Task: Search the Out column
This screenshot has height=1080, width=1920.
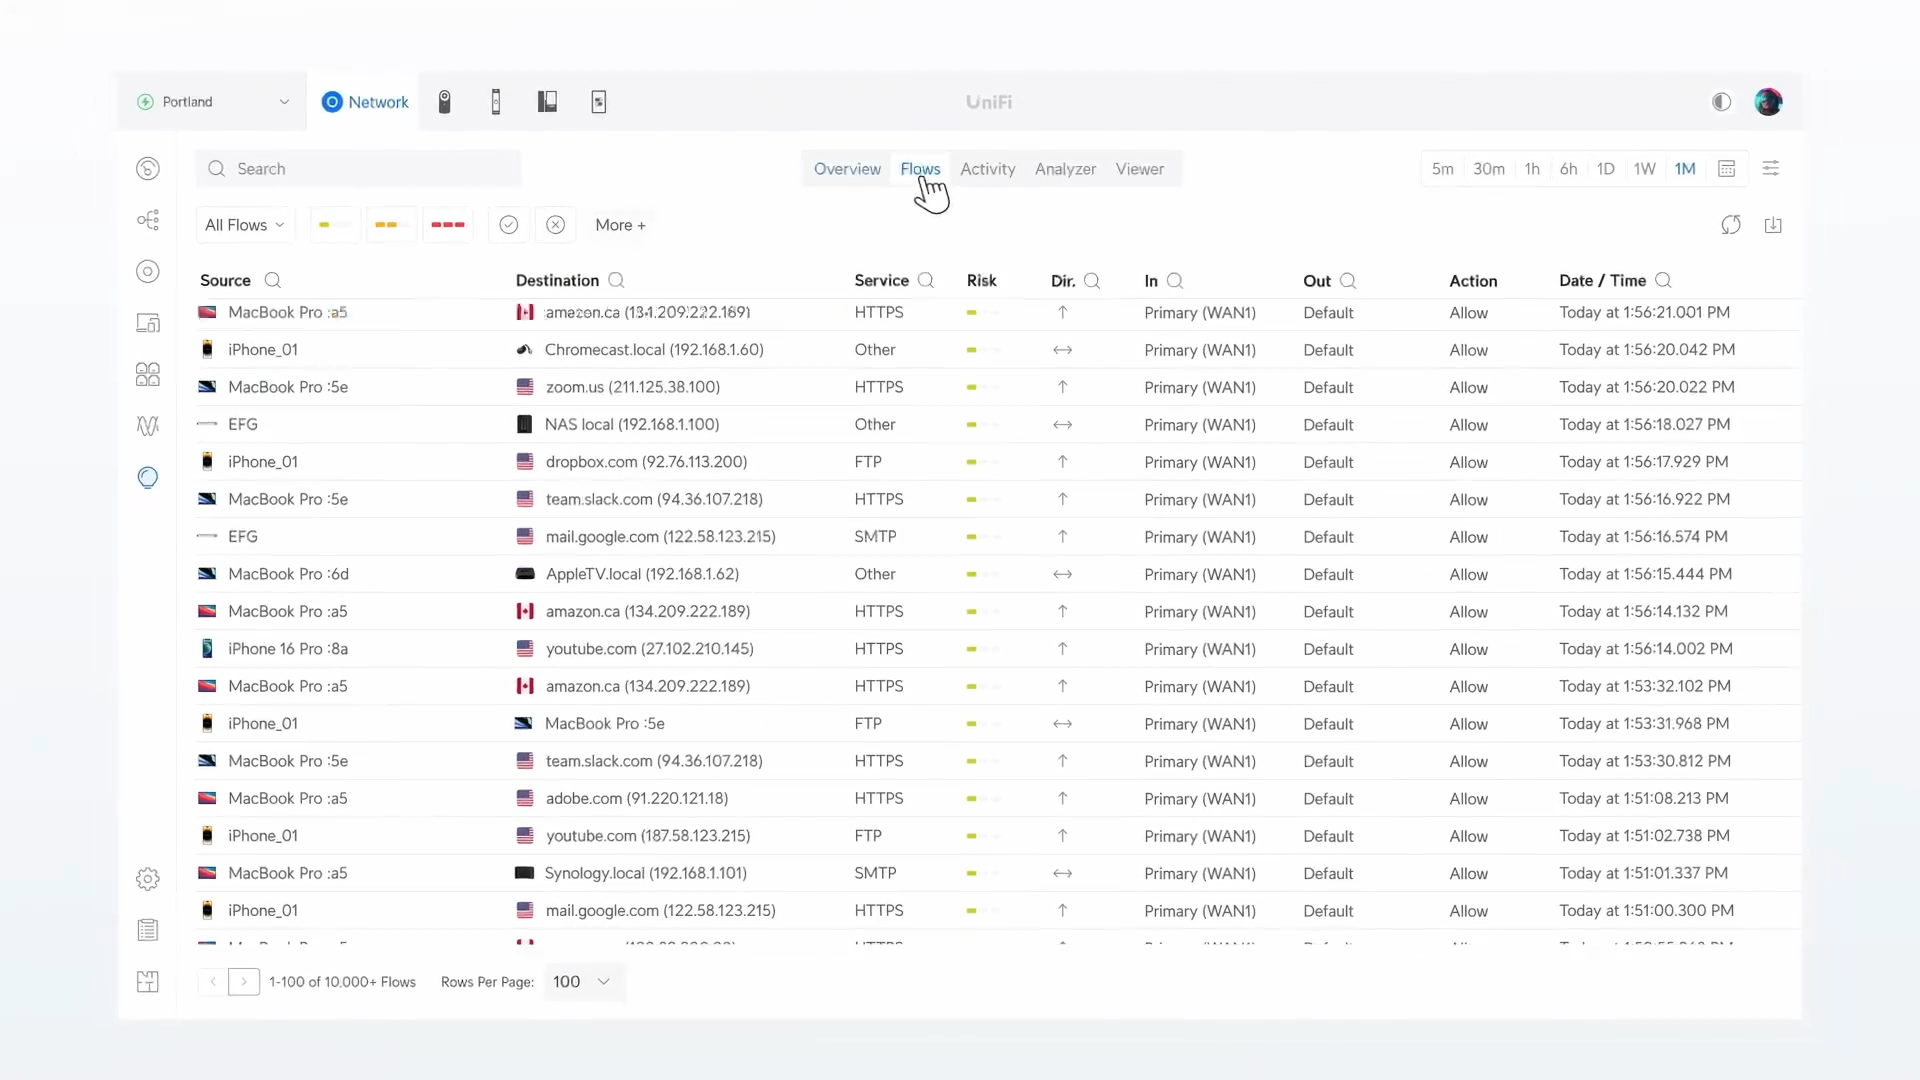Action: click(x=1348, y=281)
